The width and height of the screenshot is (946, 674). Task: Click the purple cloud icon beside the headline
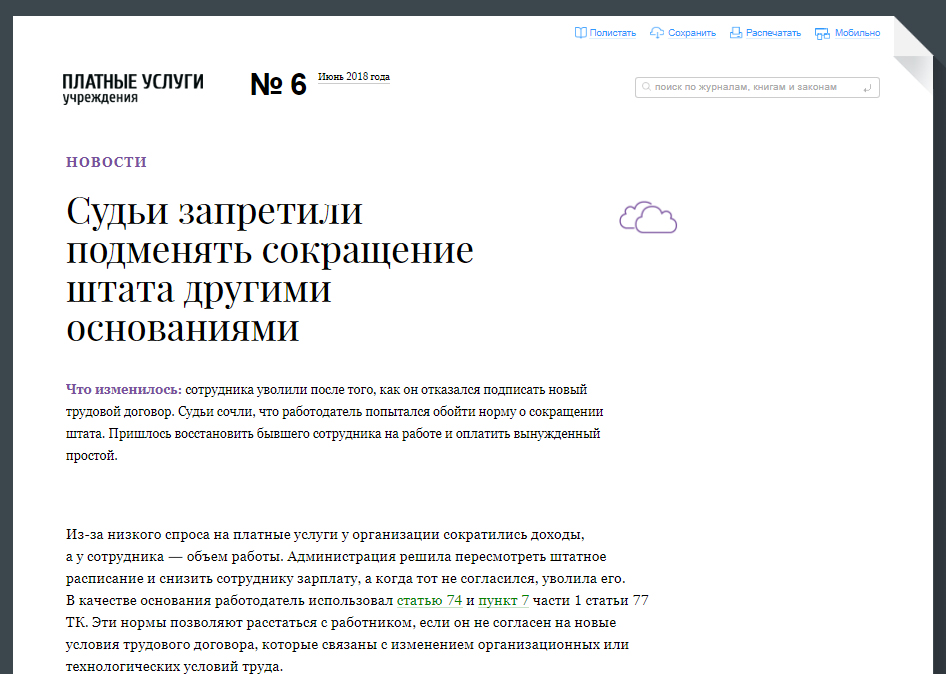648,217
